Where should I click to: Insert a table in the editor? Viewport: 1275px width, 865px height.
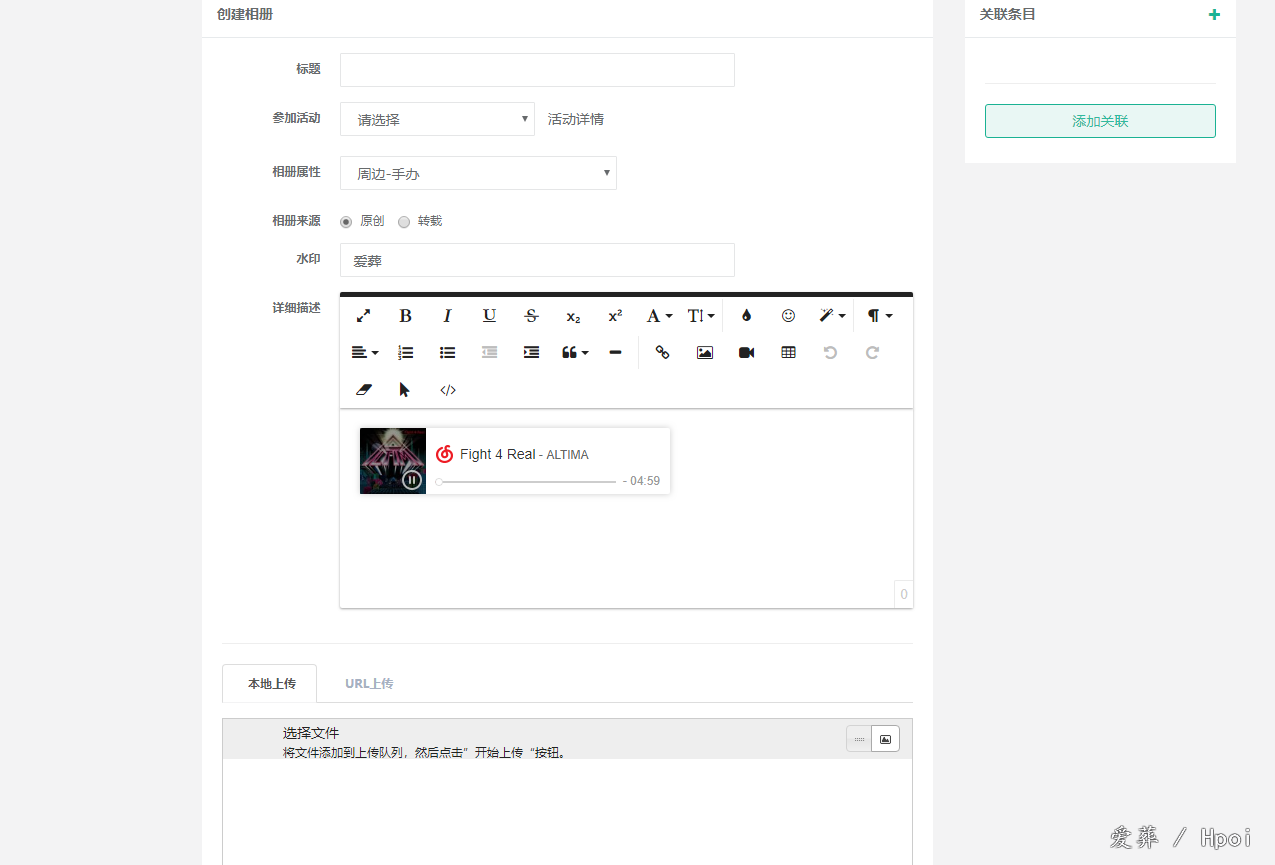[788, 352]
